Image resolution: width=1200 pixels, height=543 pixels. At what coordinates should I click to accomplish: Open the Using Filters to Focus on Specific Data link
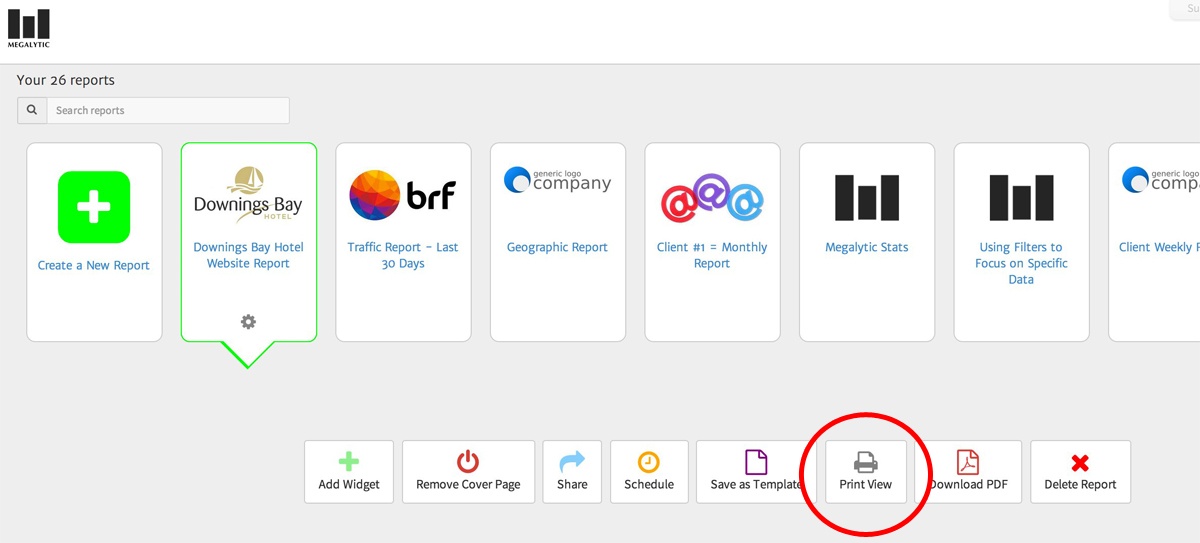1021,263
